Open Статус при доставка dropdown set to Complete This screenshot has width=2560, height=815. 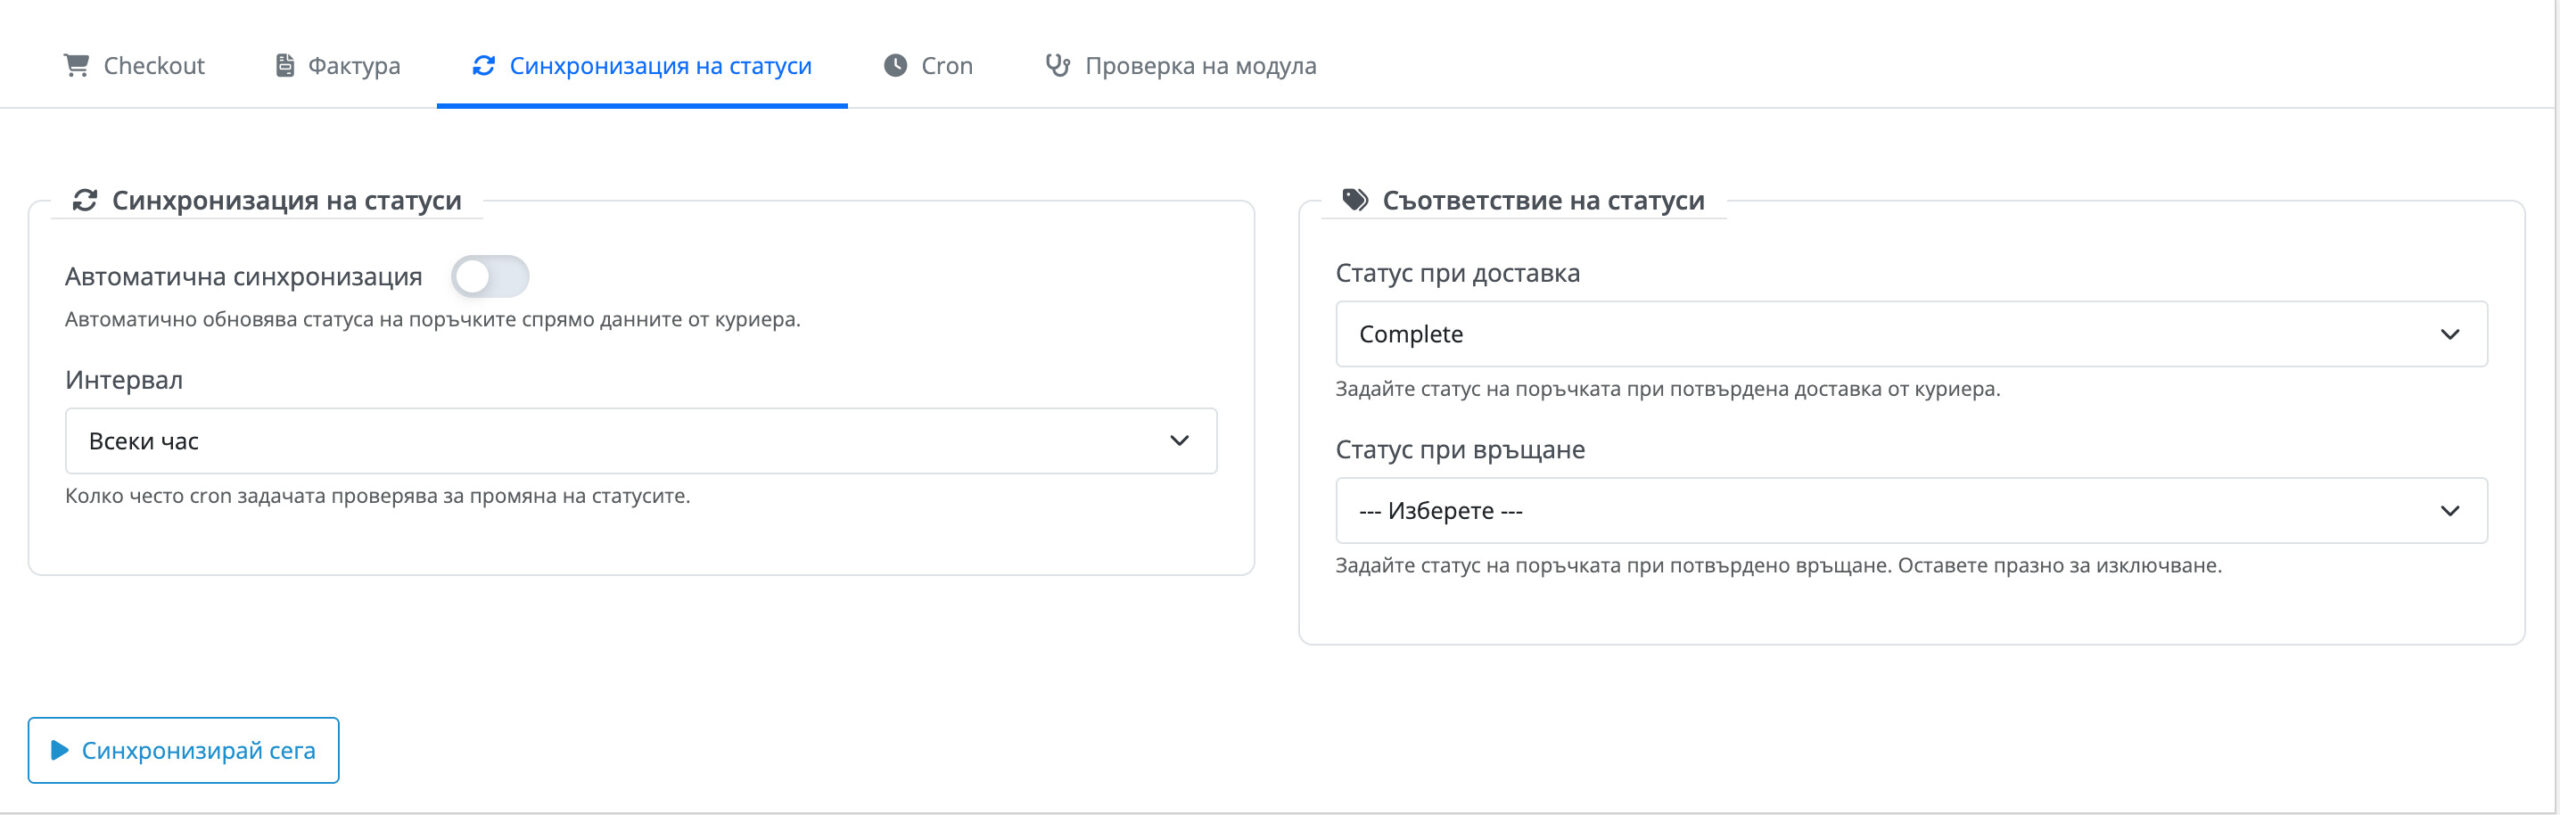coord(1910,334)
